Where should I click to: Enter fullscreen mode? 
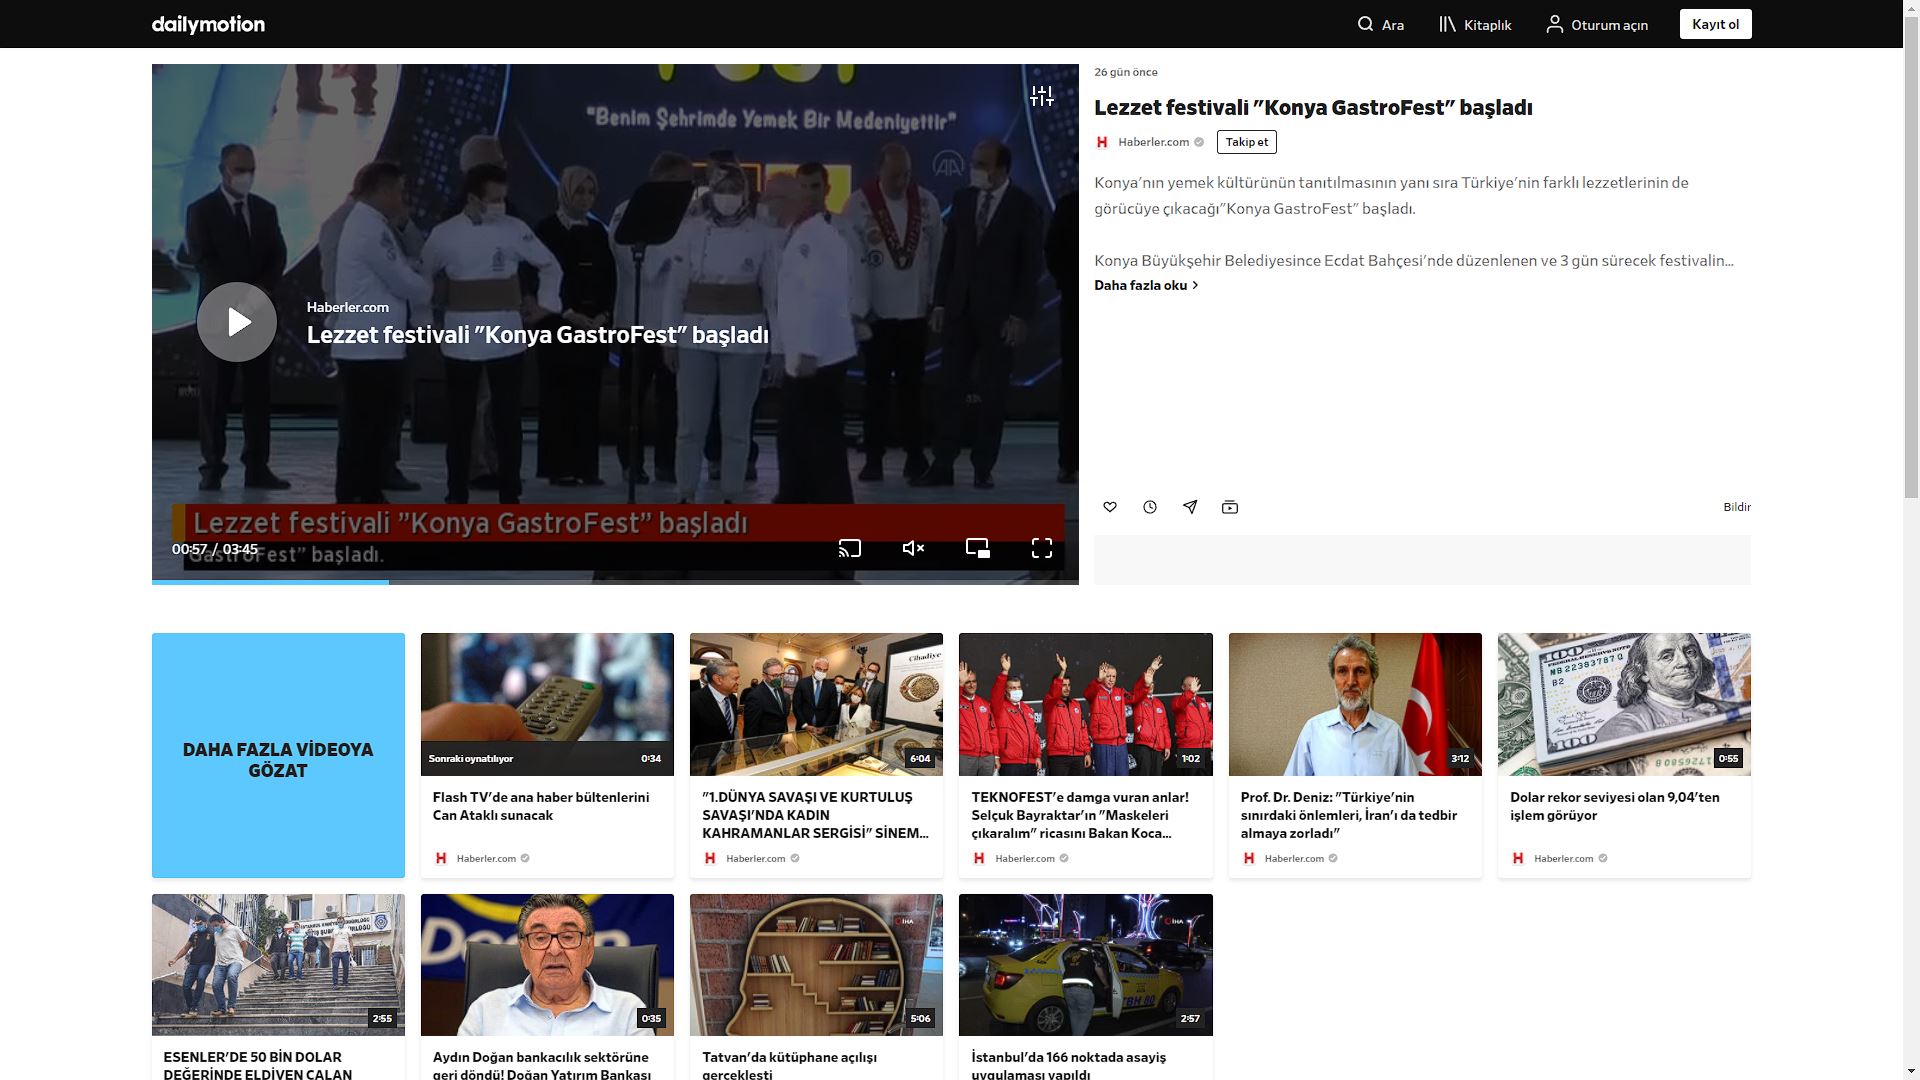tap(1042, 548)
